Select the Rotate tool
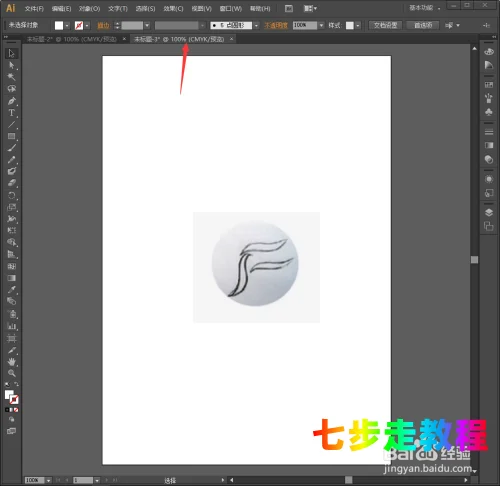 click(x=11, y=195)
